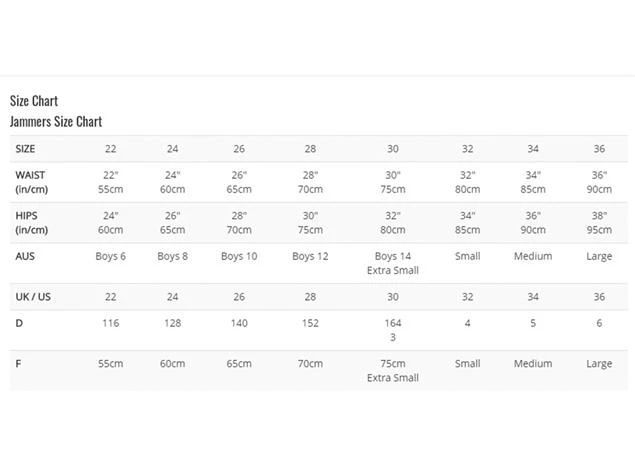Click the SIZE row header

25,148
